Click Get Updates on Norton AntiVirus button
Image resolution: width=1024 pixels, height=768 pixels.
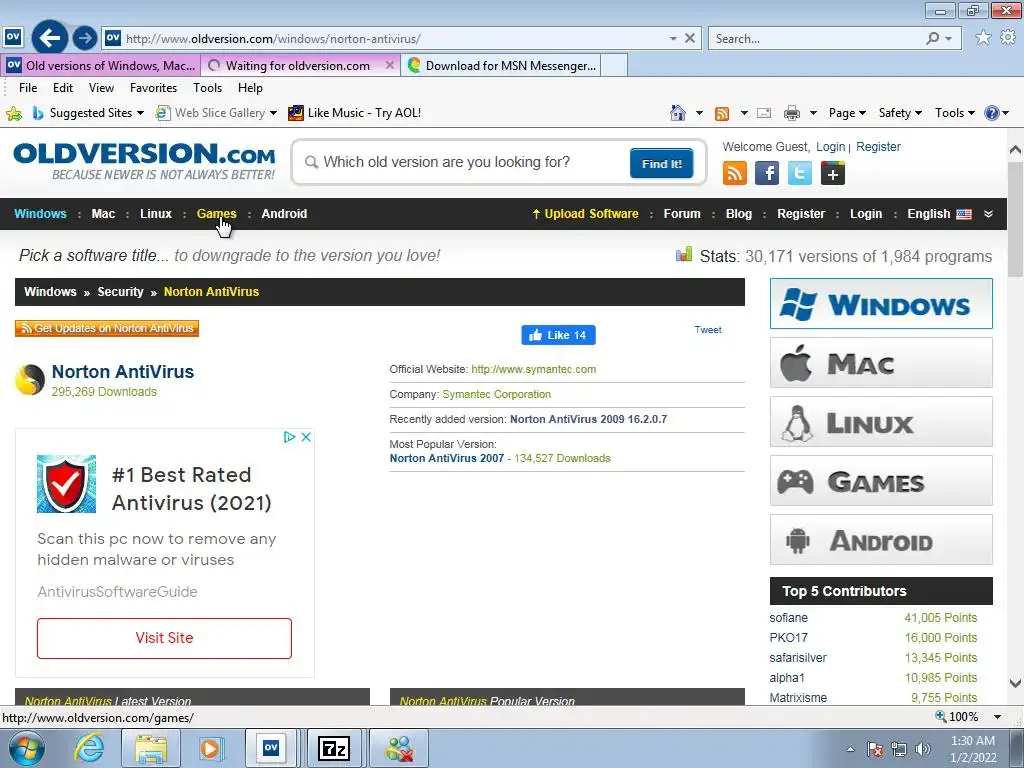[x=107, y=328]
